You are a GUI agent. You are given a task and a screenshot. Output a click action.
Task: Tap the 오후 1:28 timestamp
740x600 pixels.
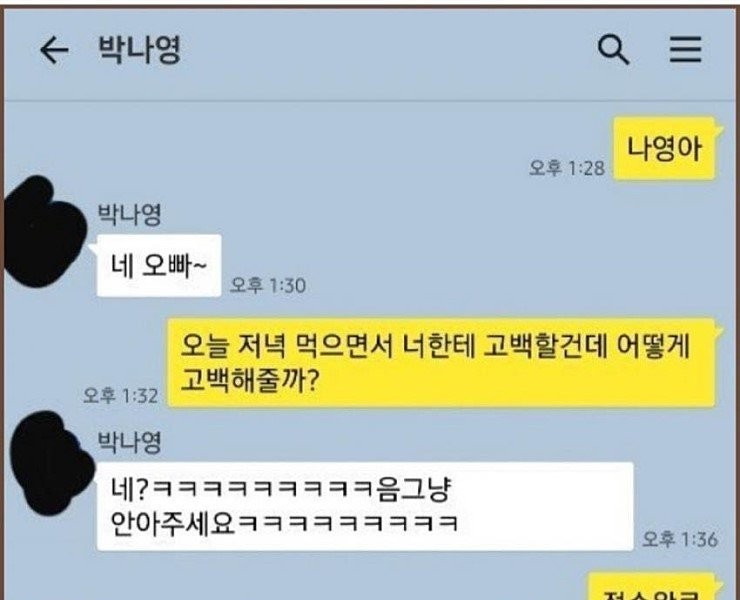coord(566,168)
